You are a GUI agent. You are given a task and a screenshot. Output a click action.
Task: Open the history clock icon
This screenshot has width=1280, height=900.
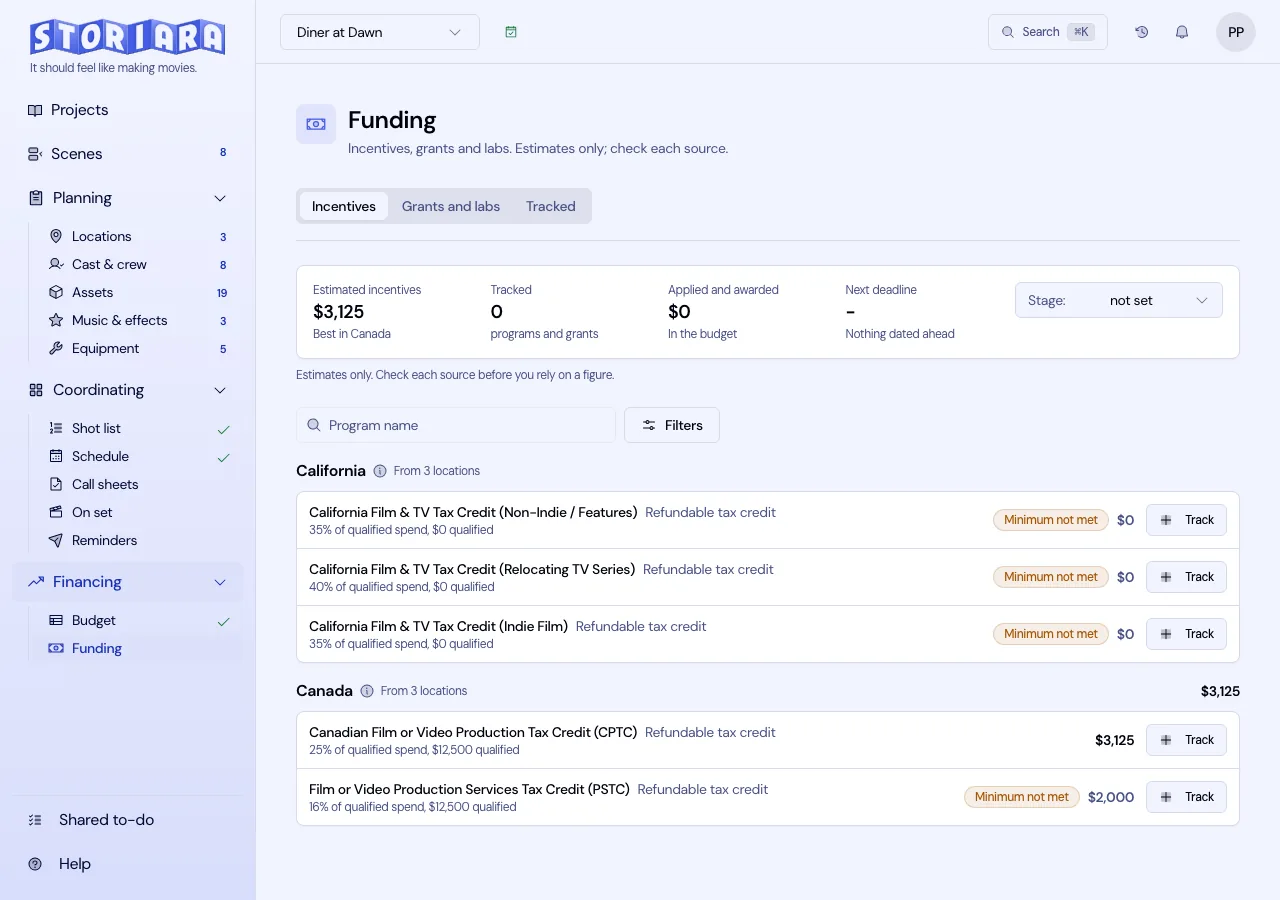coord(1142,32)
